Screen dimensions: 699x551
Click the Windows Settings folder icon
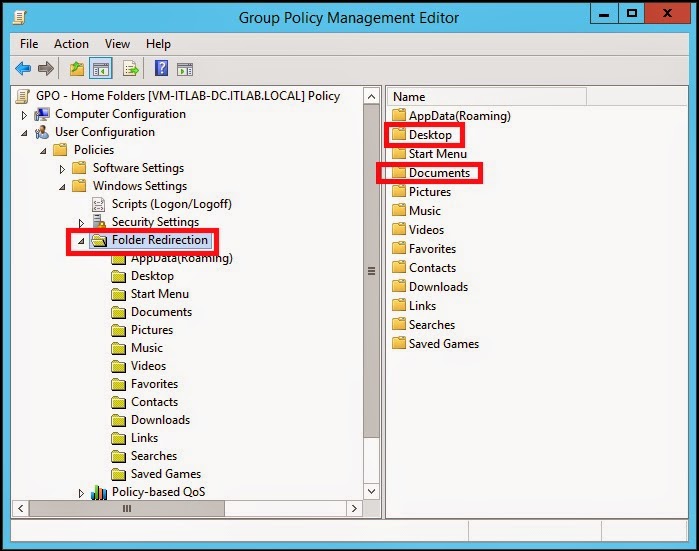79,185
